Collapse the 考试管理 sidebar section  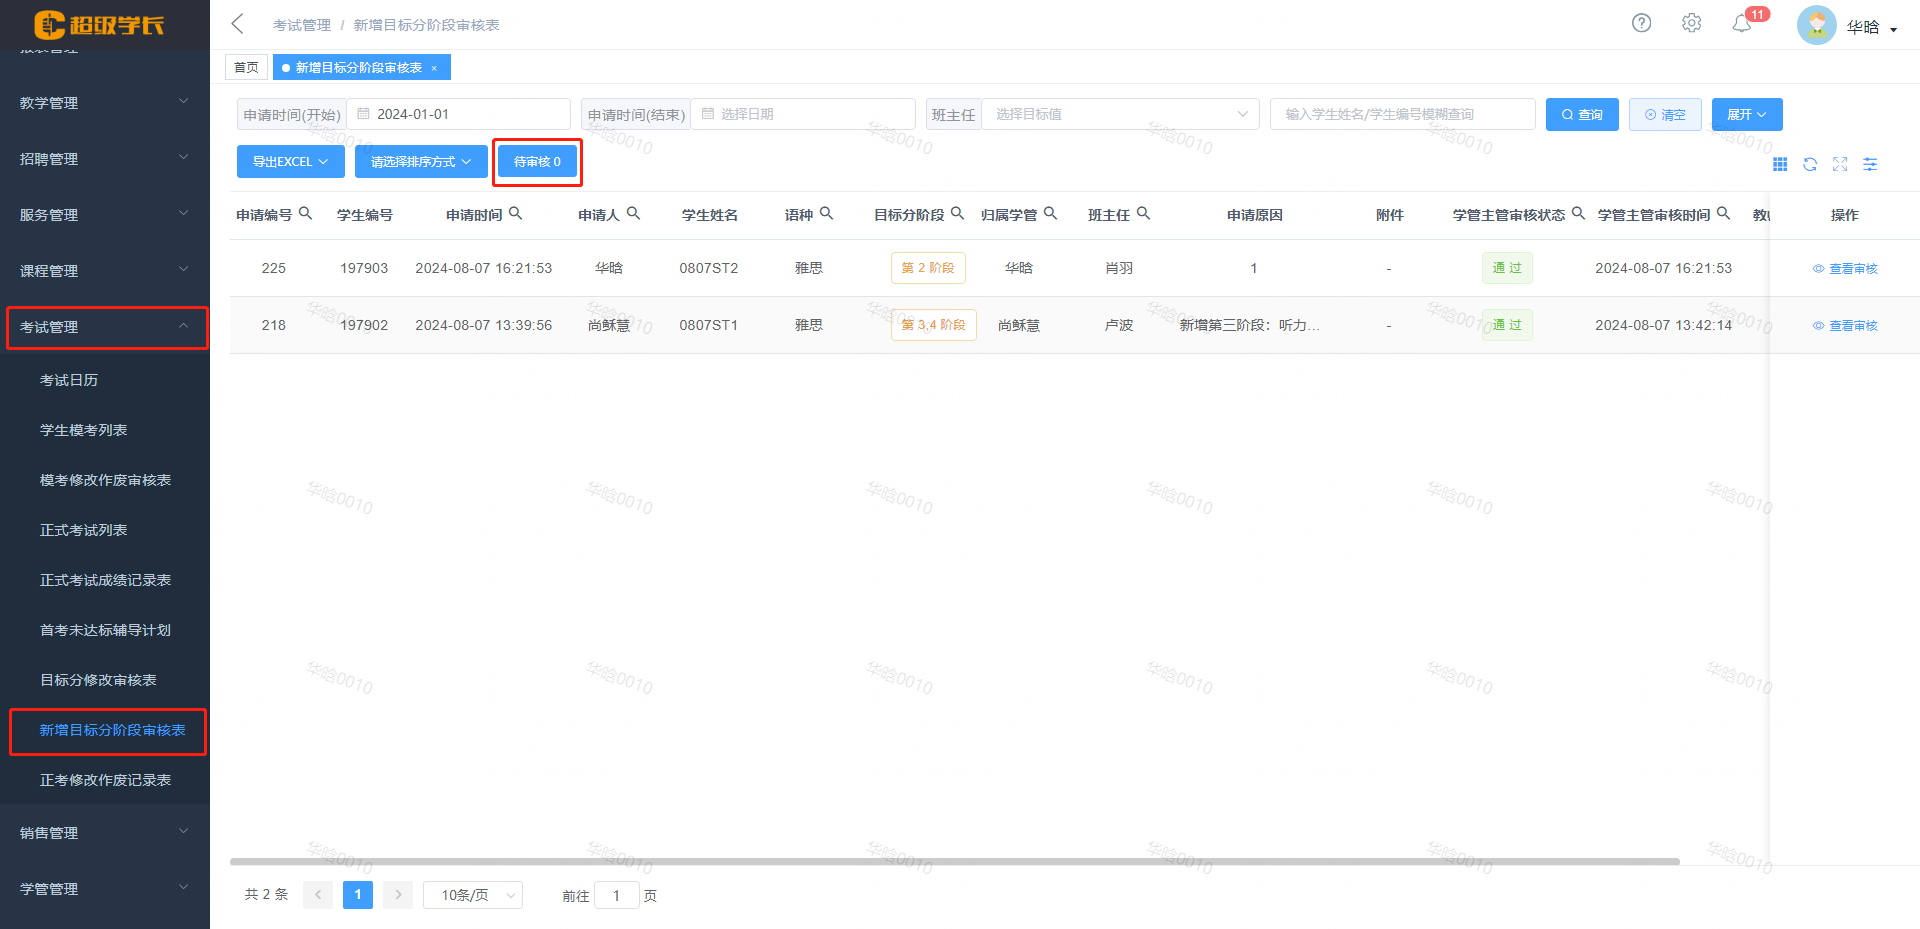107,326
